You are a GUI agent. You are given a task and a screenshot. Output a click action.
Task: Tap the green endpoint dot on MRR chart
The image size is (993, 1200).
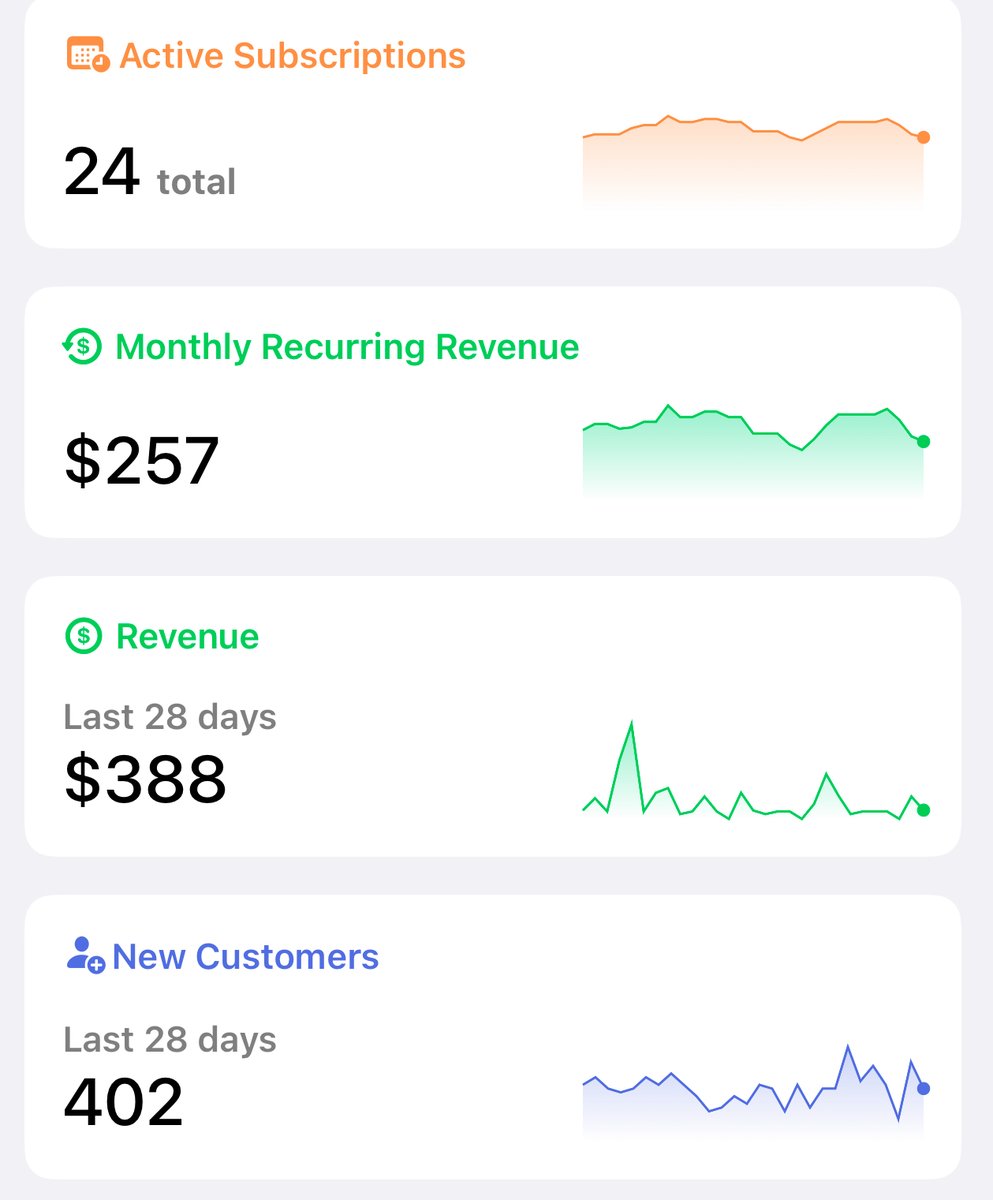pyautogui.click(x=923, y=441)
